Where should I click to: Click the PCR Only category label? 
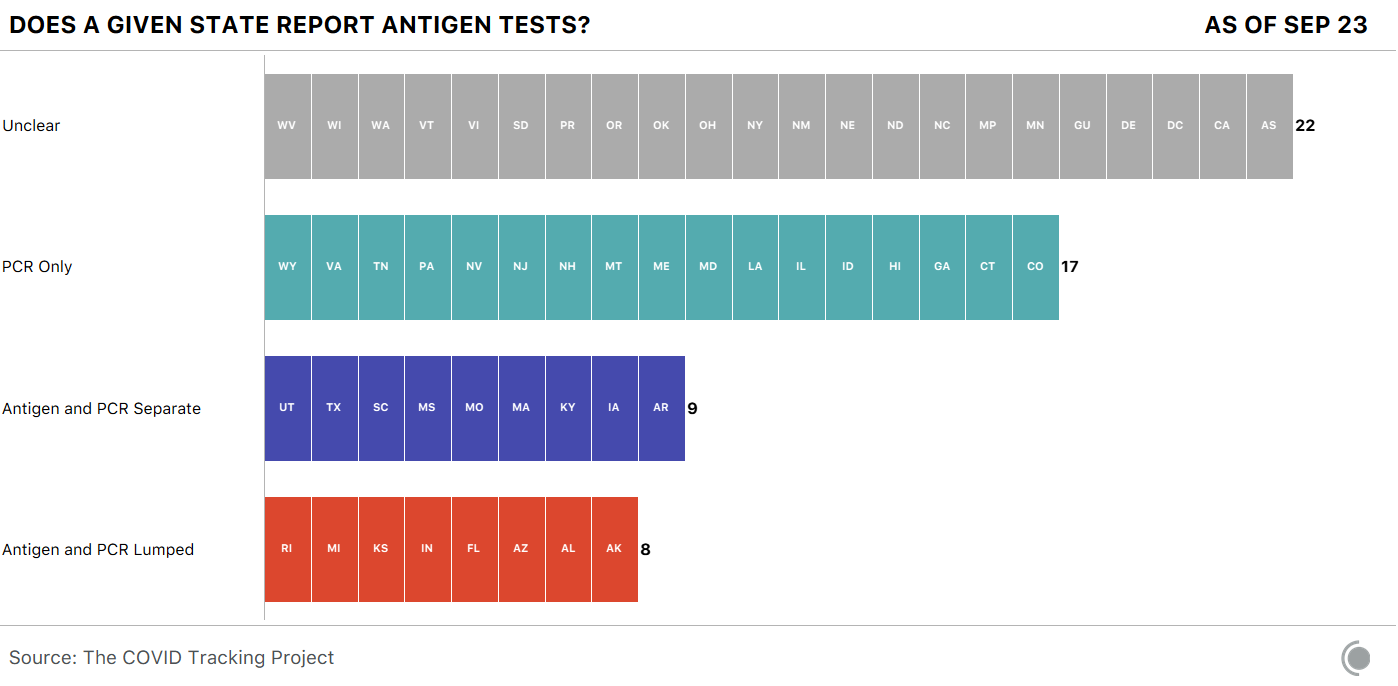[x=37, y=267]
